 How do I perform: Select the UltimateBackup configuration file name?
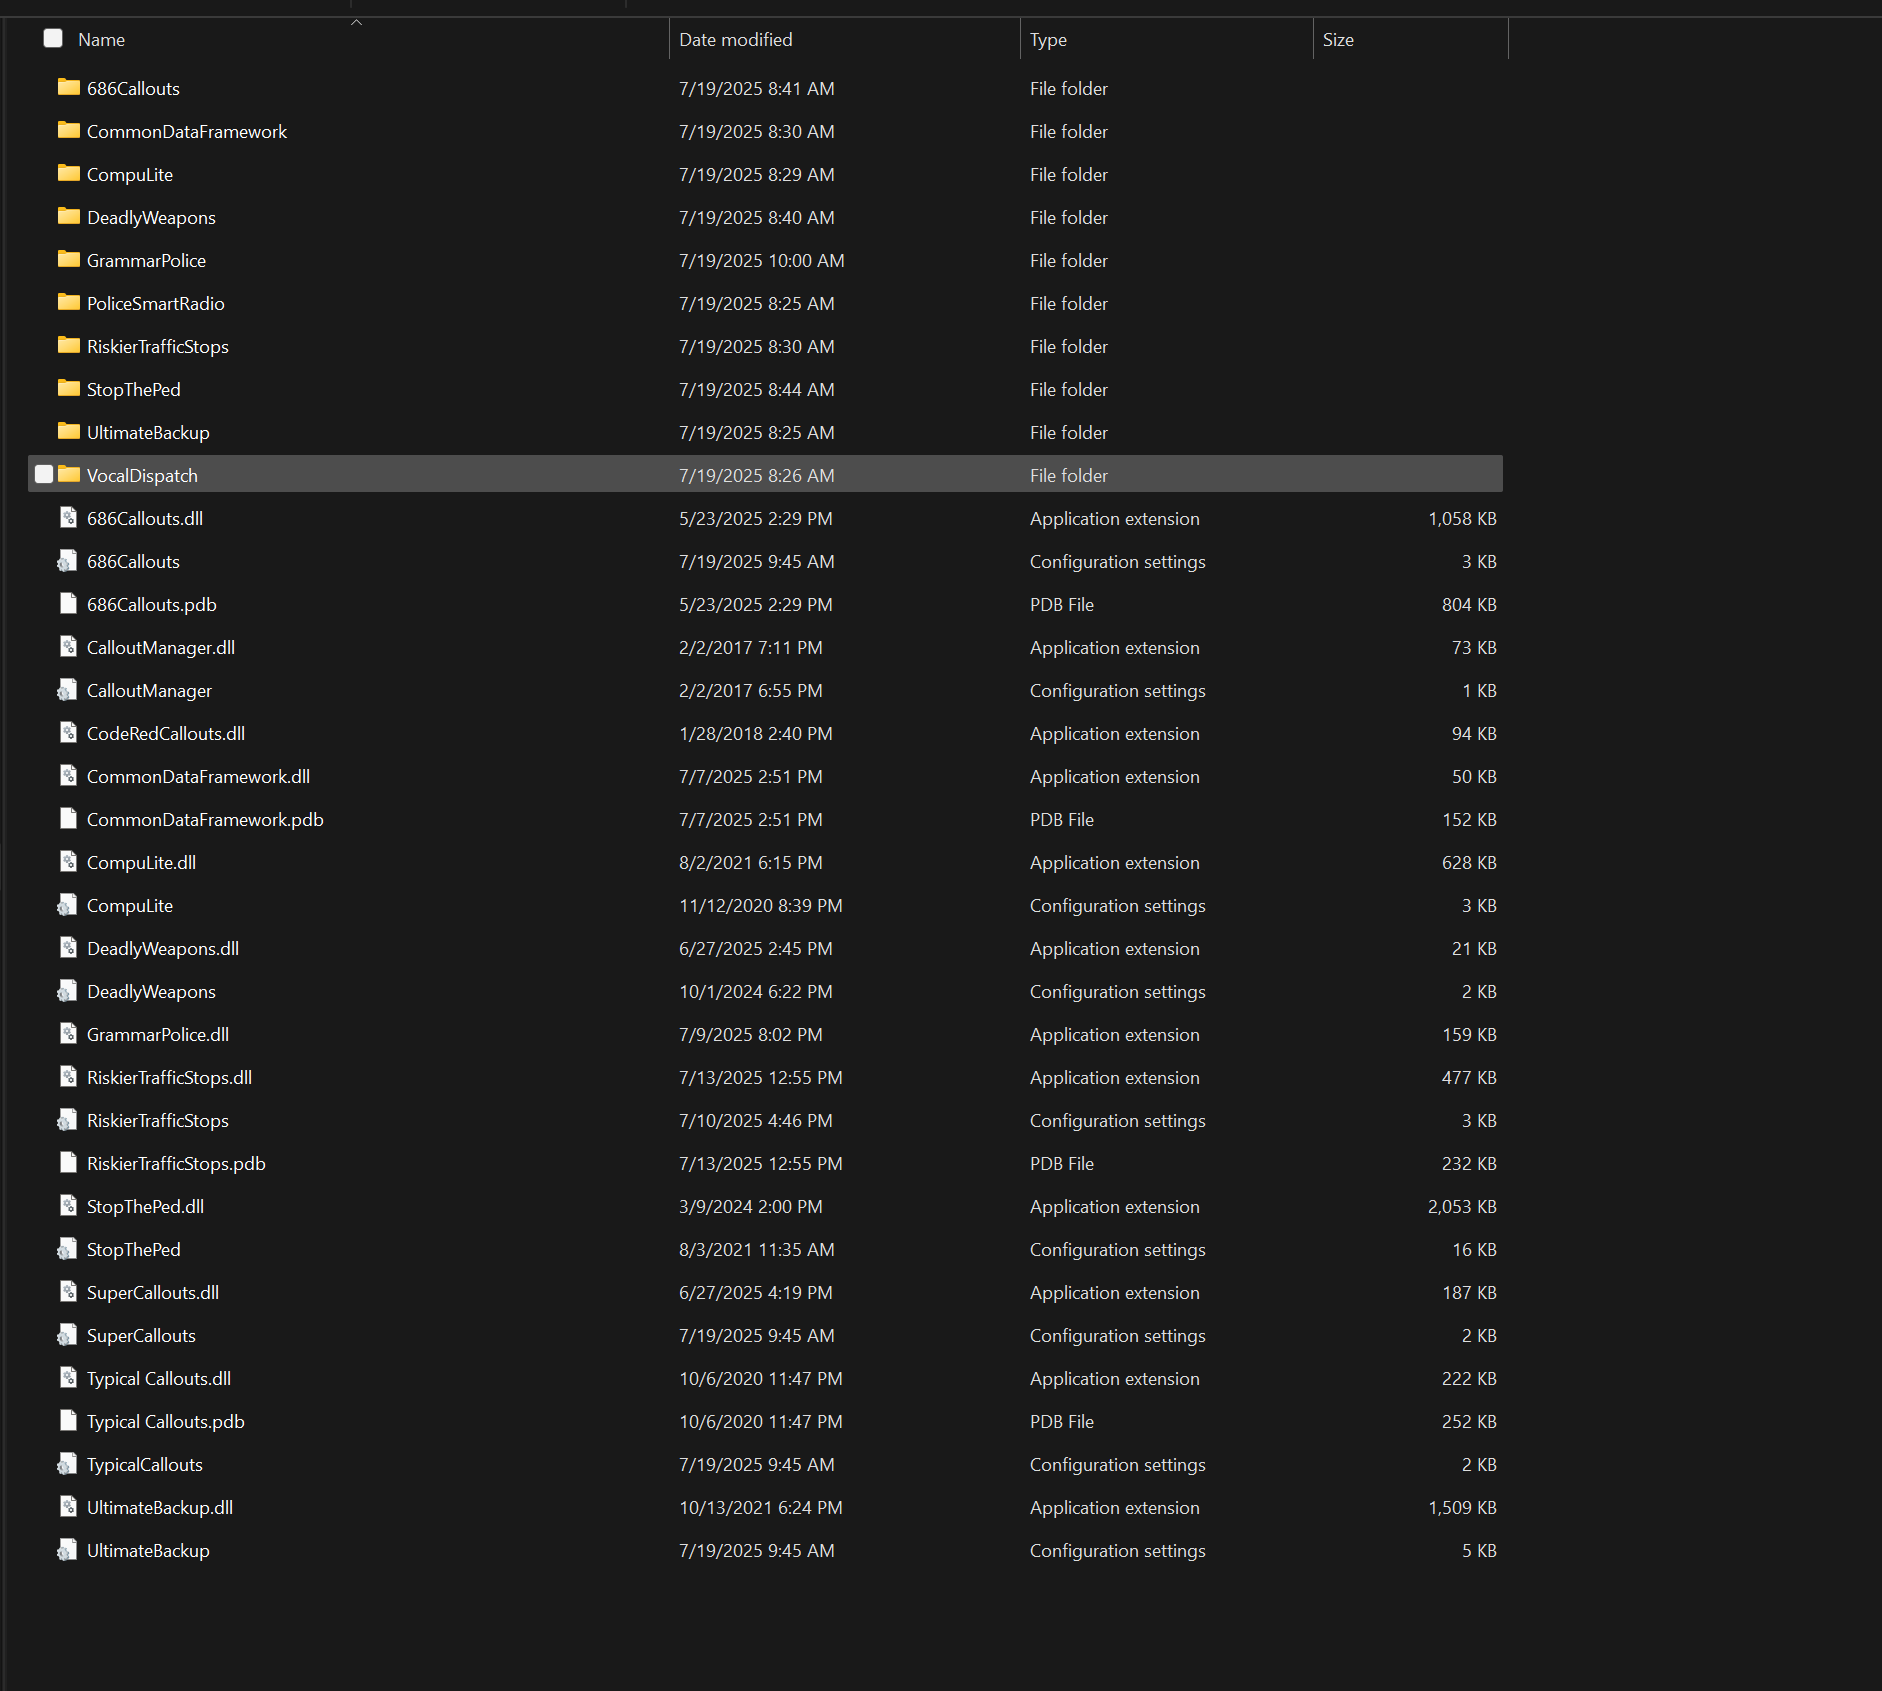pyautogui.click(x=148, y=1551)
